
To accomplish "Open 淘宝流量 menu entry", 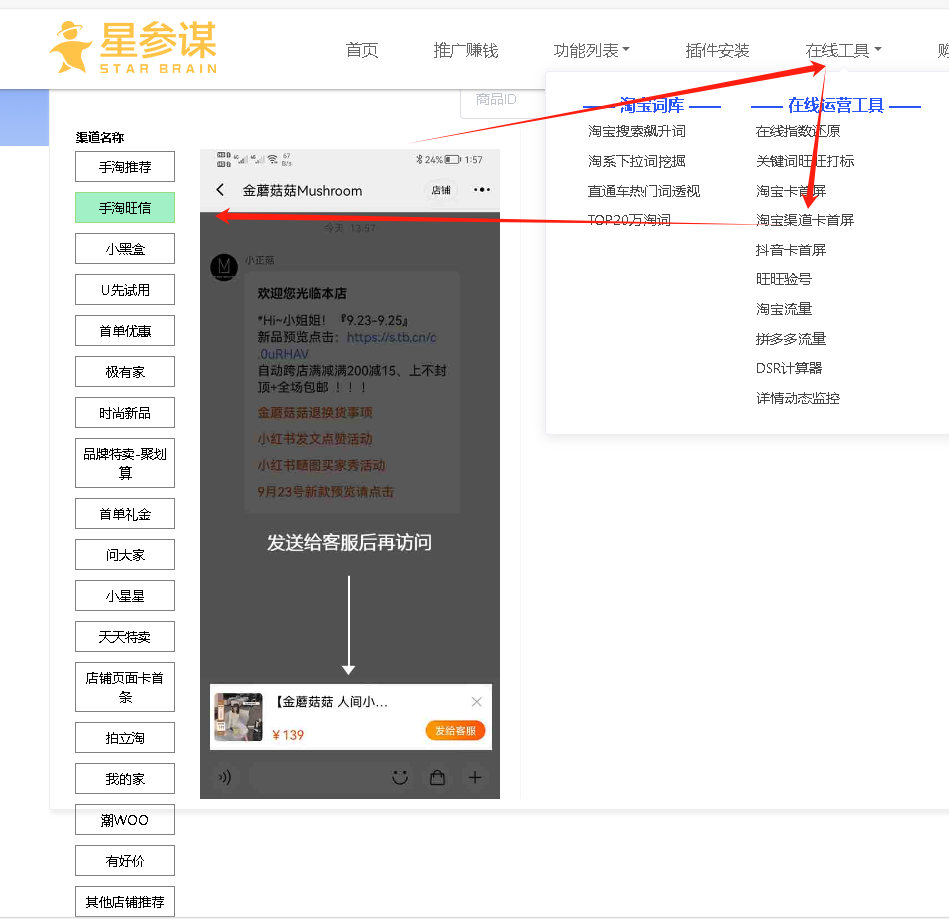I will click(784, 309).
